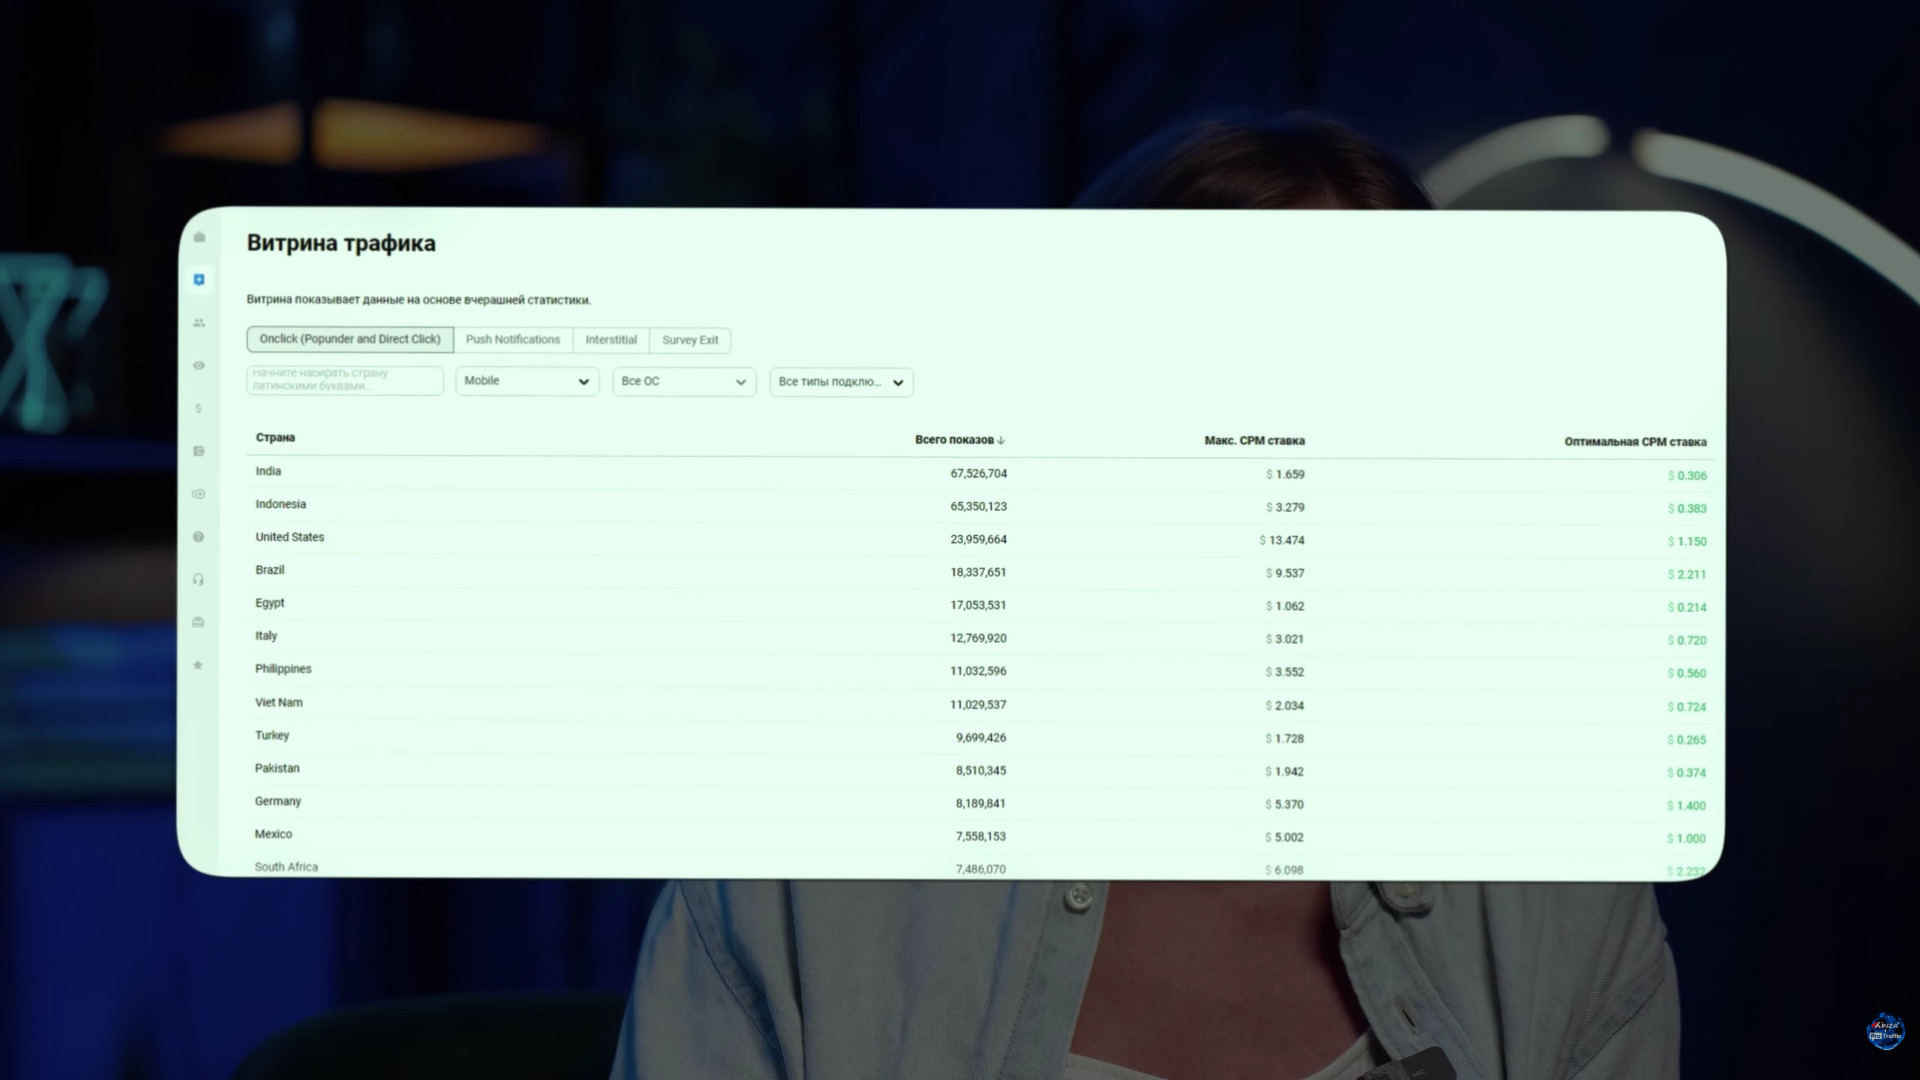Select the Italy country name
The image size is (1920, 1080).
[266, 636]
